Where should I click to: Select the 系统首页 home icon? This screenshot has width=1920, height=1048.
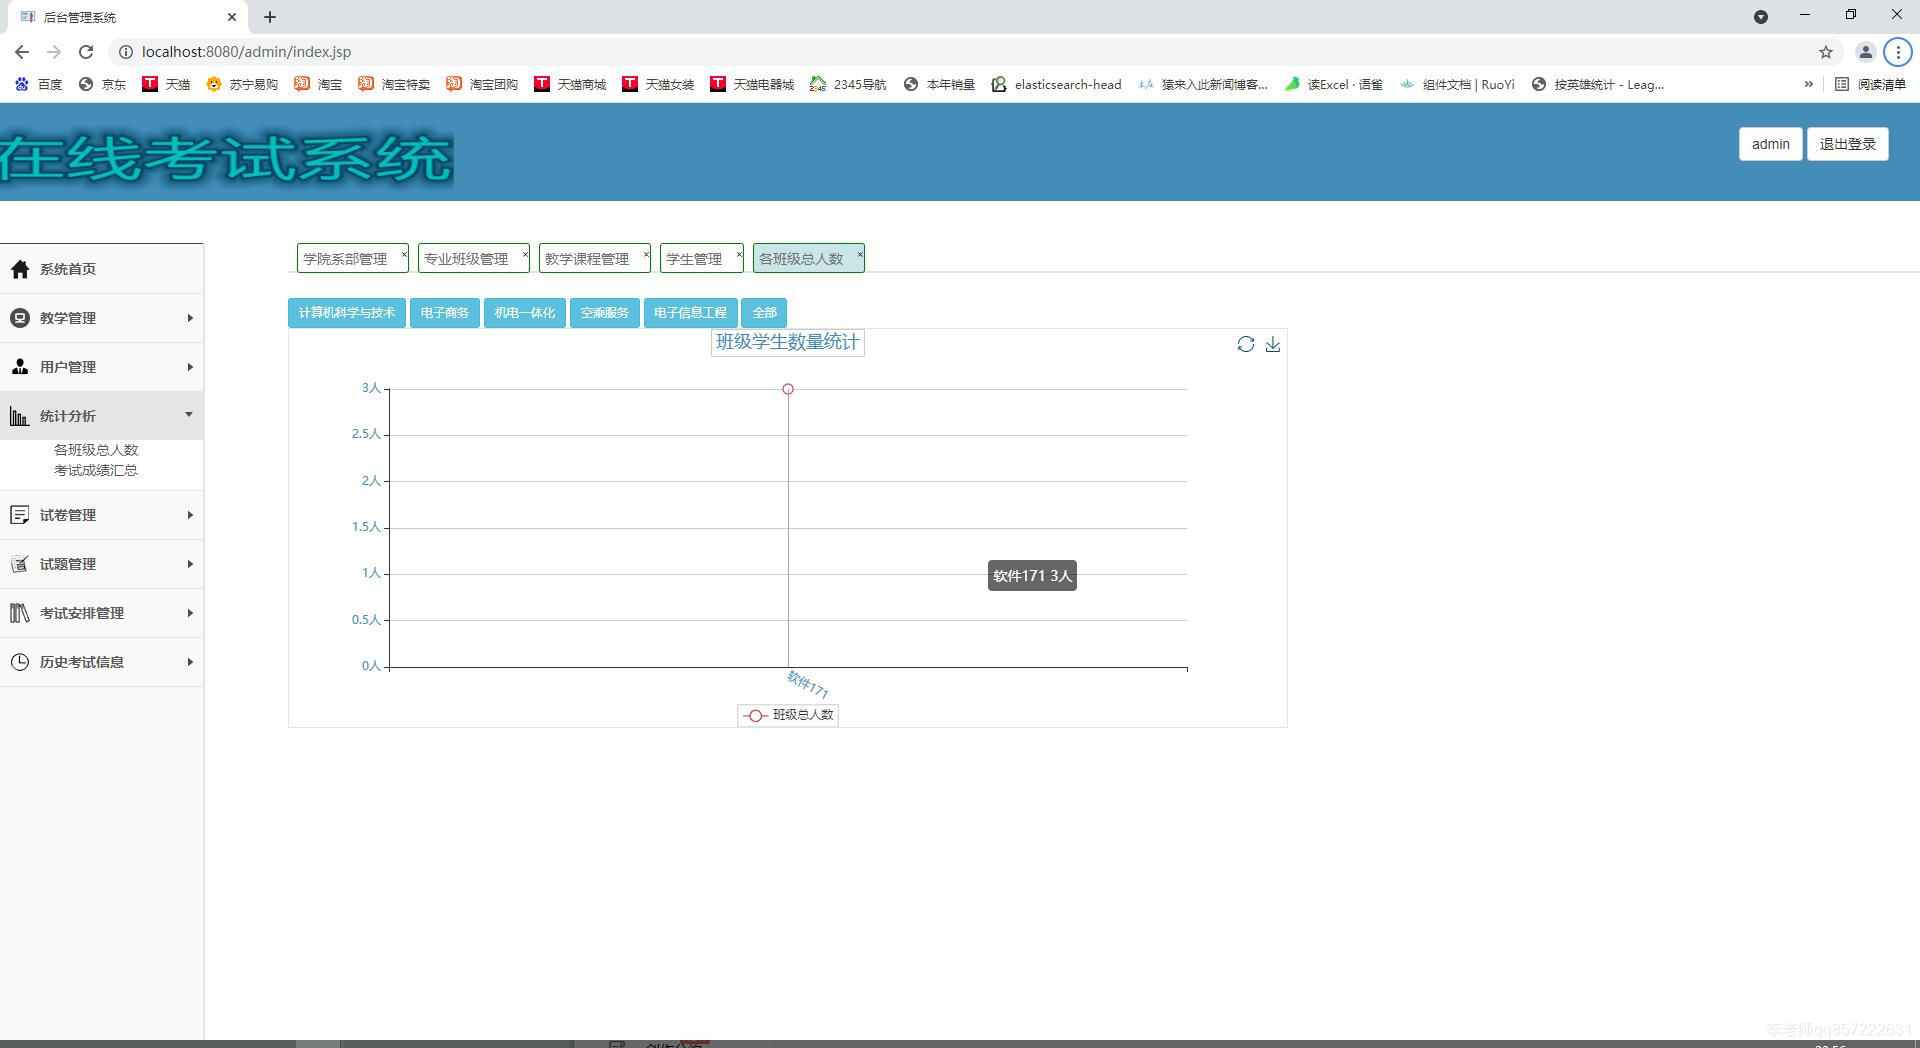click(x=20, y=268)
